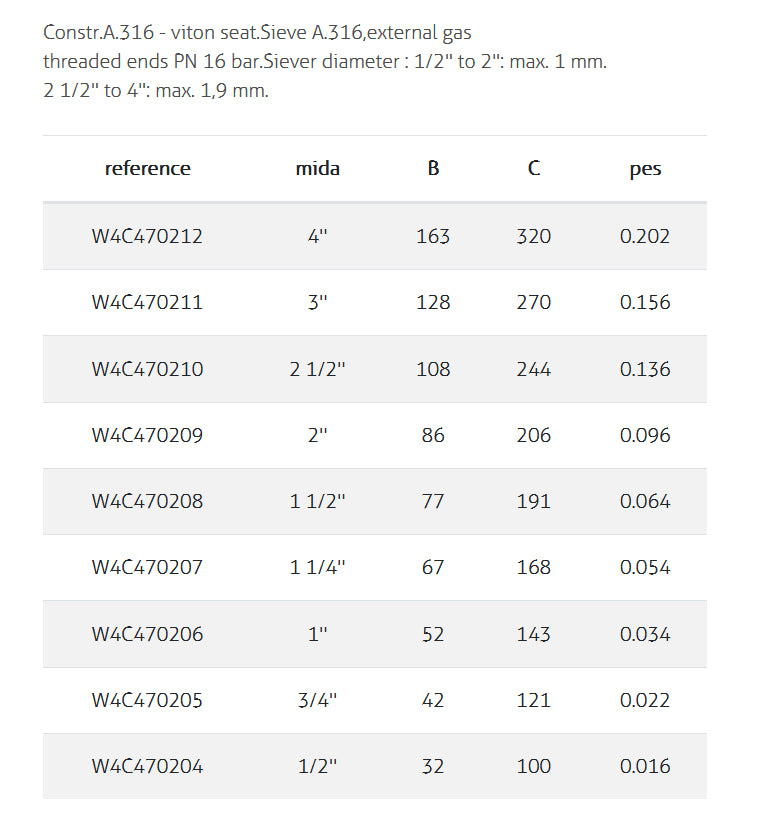Select reference W4C470206
The image size is (778, 837).
click(147, 634)
